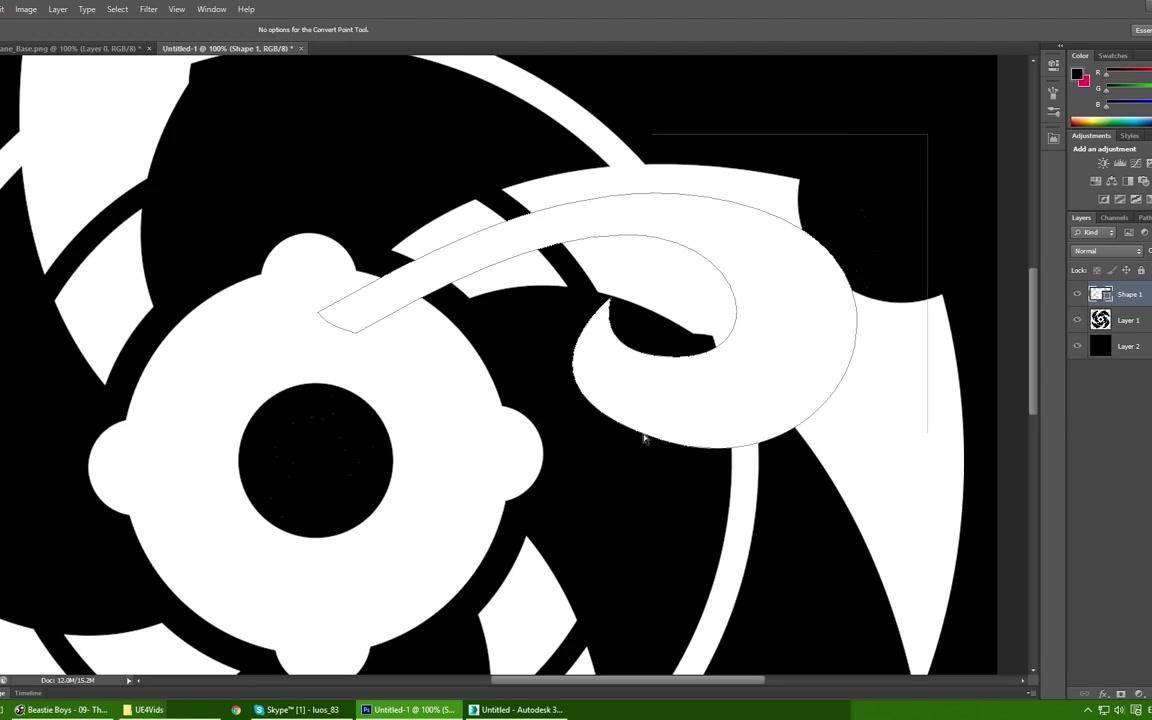Open the Normal blend mode dropdown

pyautogui.click(x=1105, y=251)
